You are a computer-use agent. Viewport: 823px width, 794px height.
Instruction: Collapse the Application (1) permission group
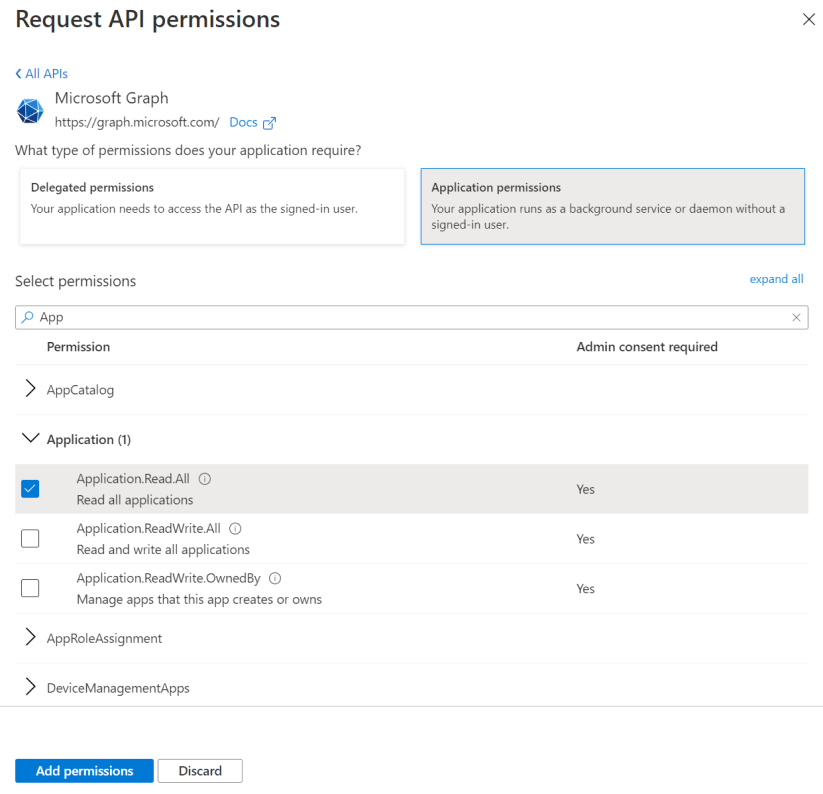point(30,439)
